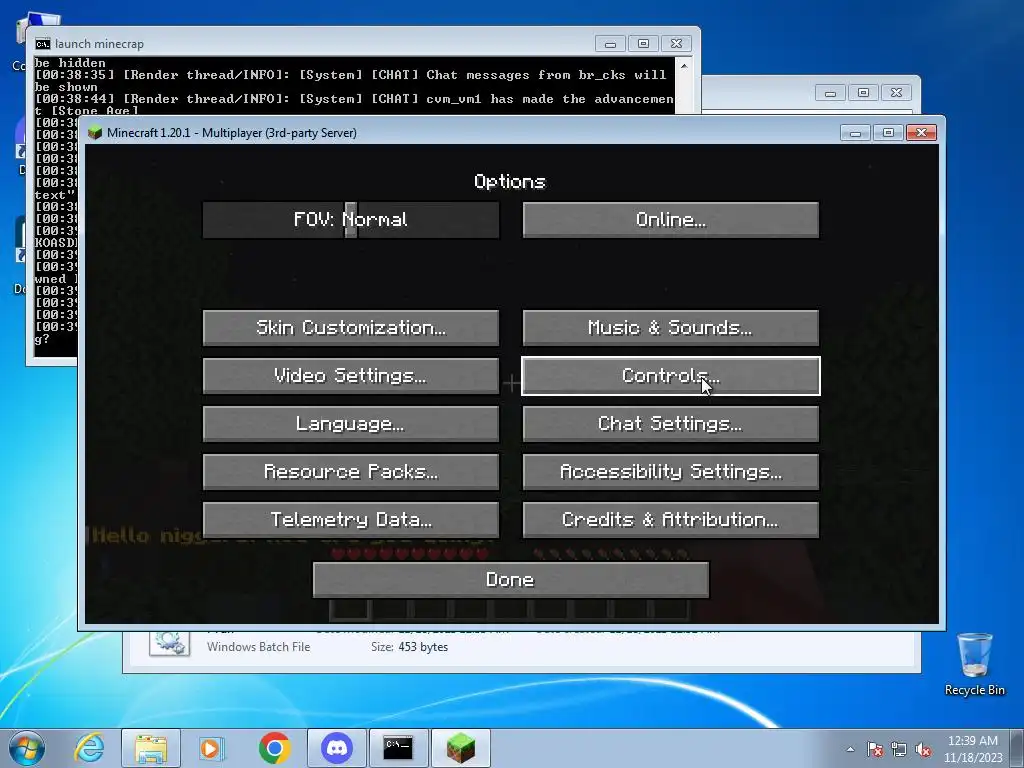Image resolution: width=1024 pixels, height=768 pixels.
Task: Click the 'Options' heading text
Action: [x=510, y=182]
